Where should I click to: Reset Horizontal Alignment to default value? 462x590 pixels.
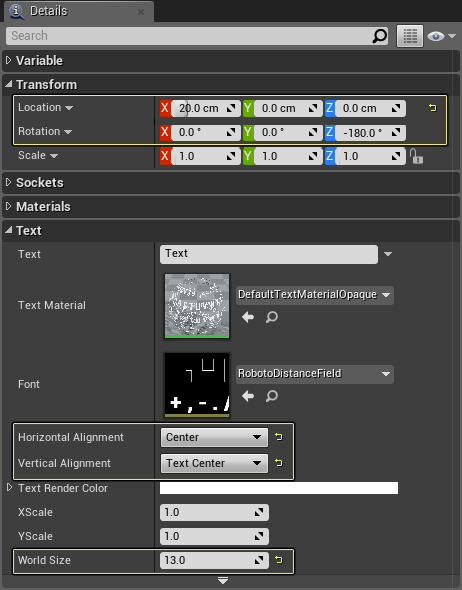pos(279,437)
